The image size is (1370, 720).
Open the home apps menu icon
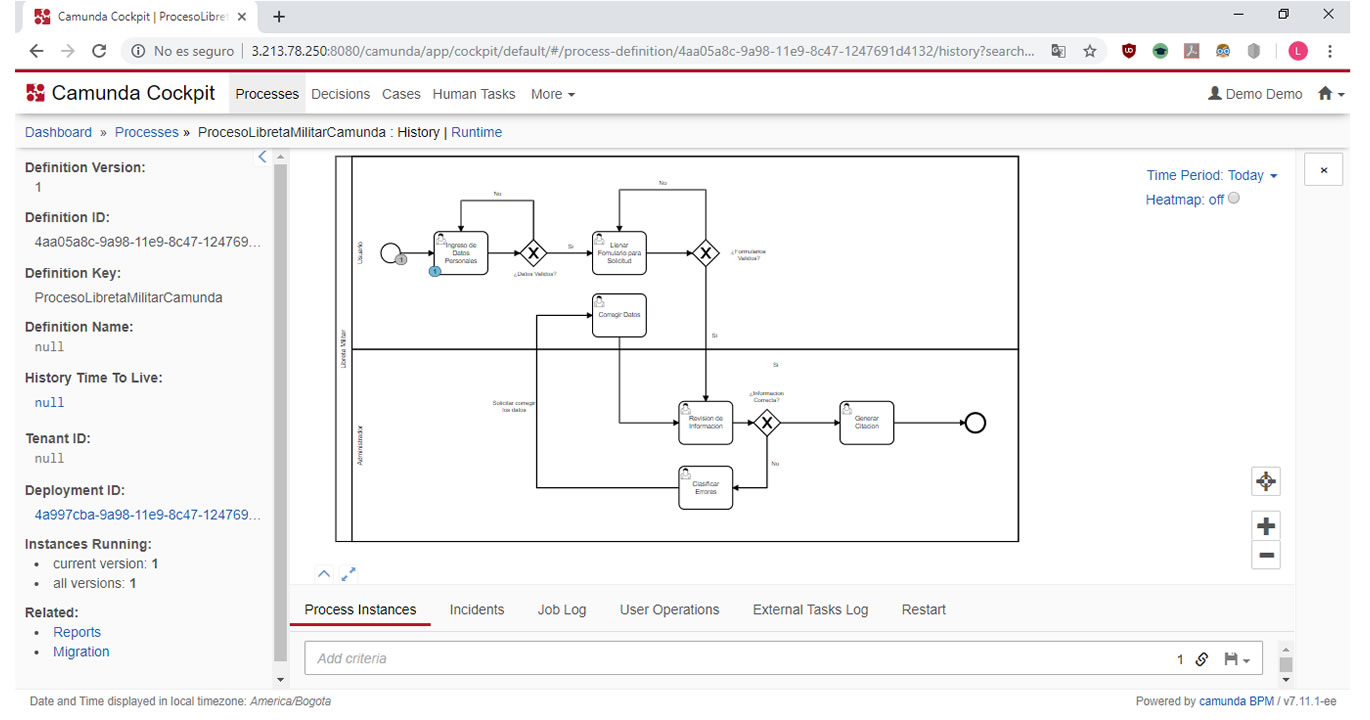pyautogui.click(x=1330, y=93)
